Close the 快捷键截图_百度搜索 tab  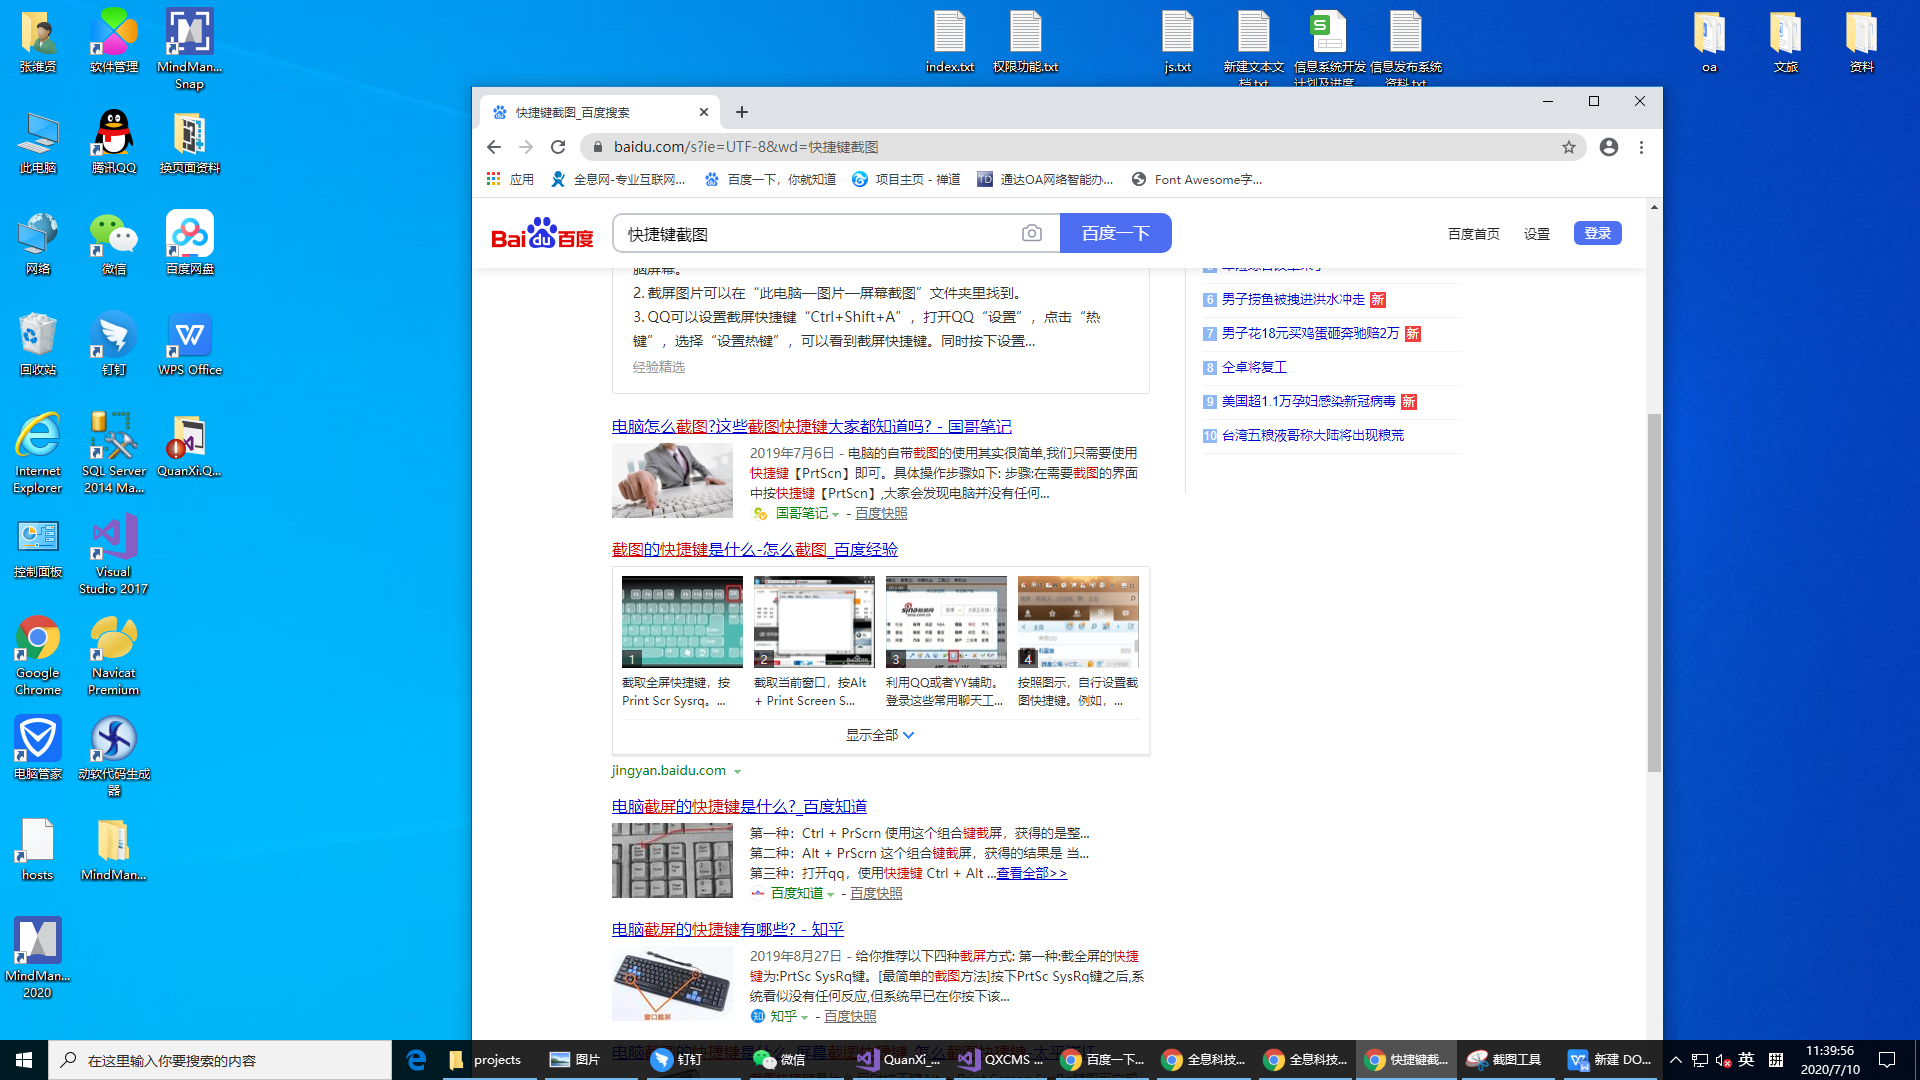tap(704, 112)
